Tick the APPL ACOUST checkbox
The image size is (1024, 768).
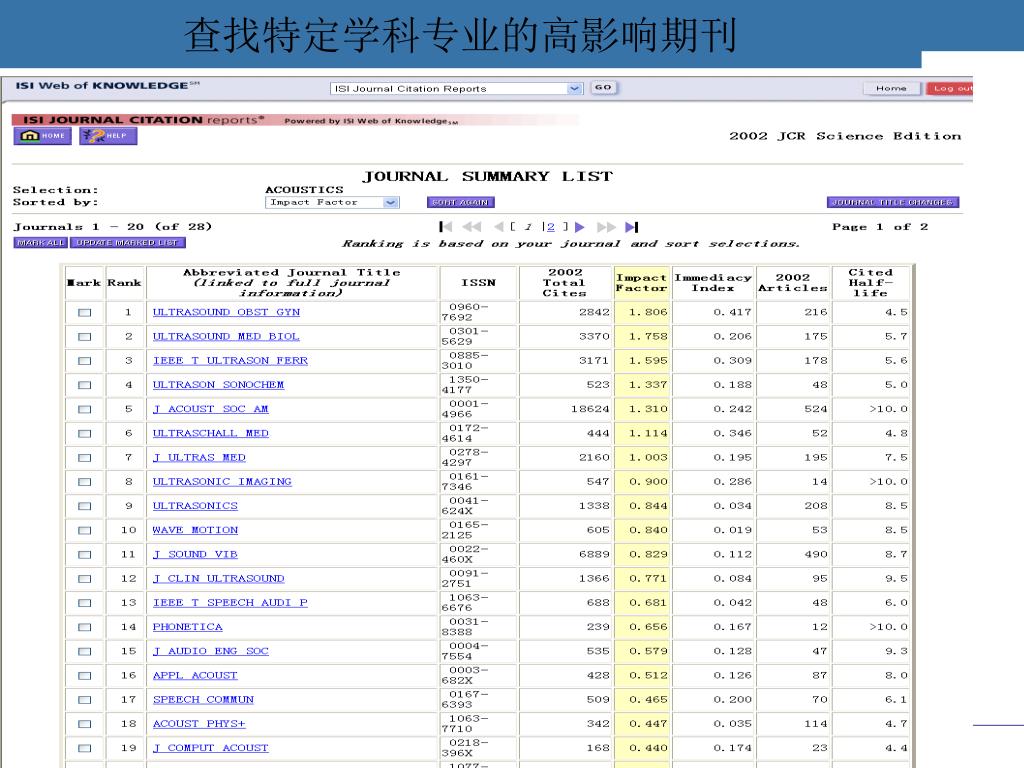85,675
